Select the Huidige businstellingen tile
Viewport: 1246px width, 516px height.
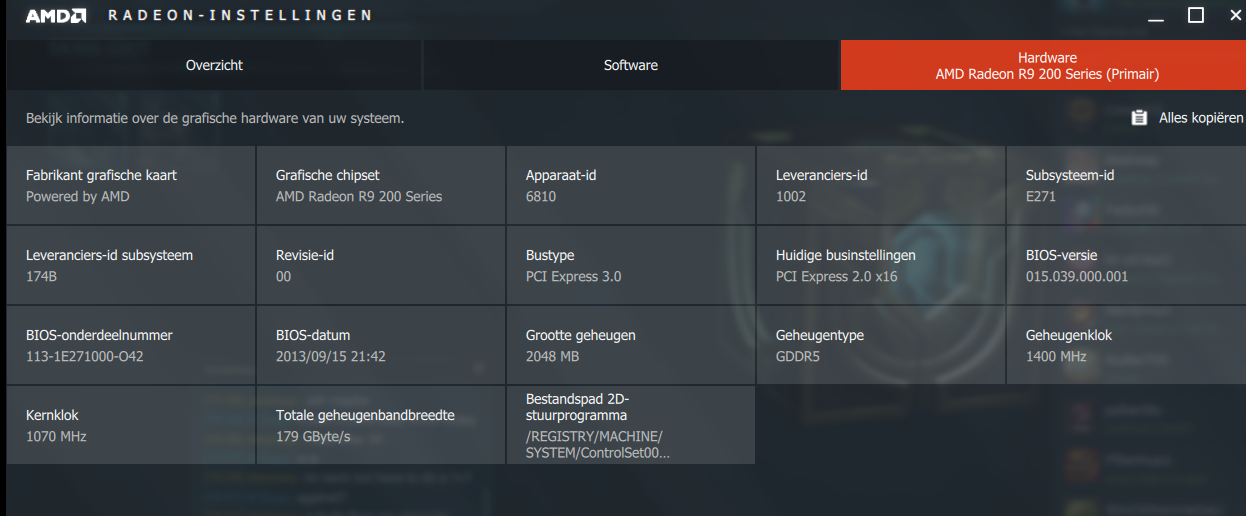click(881, 265)
